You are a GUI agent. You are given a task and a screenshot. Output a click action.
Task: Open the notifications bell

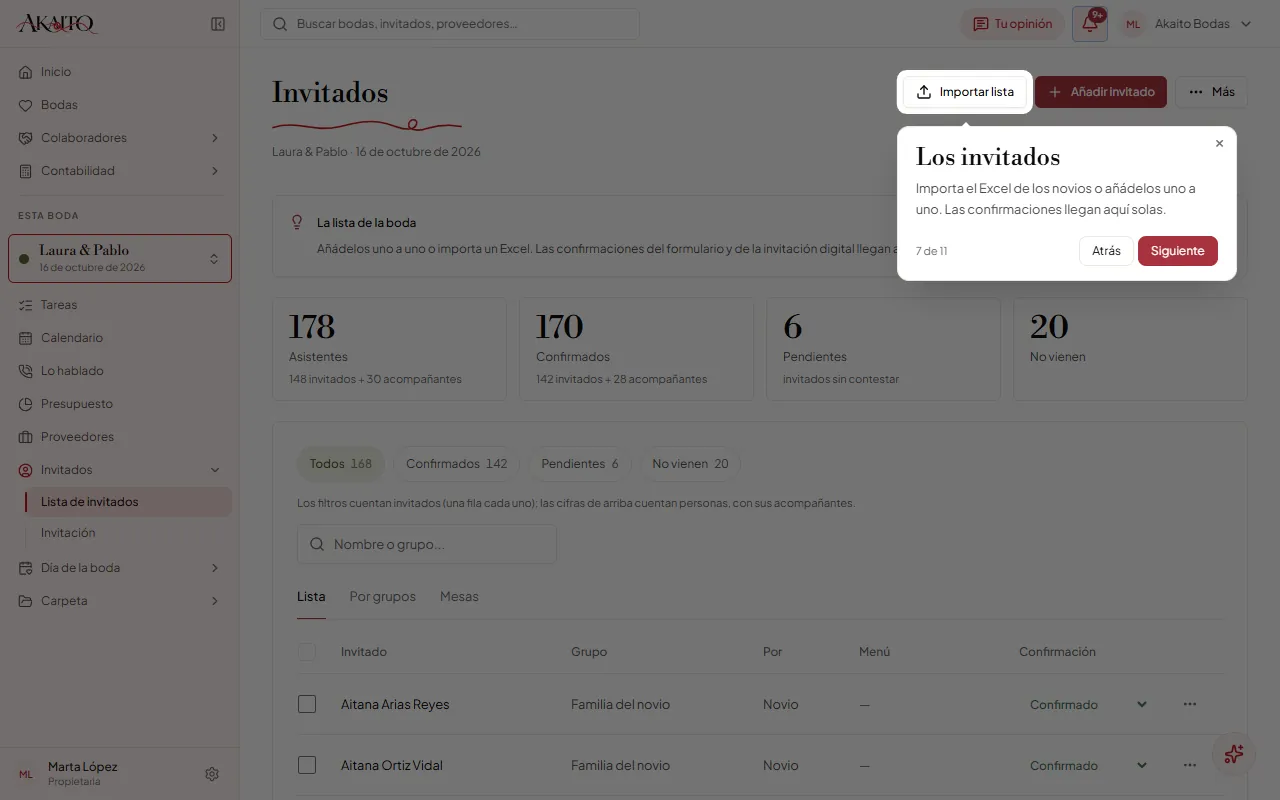coord(1090,24)
